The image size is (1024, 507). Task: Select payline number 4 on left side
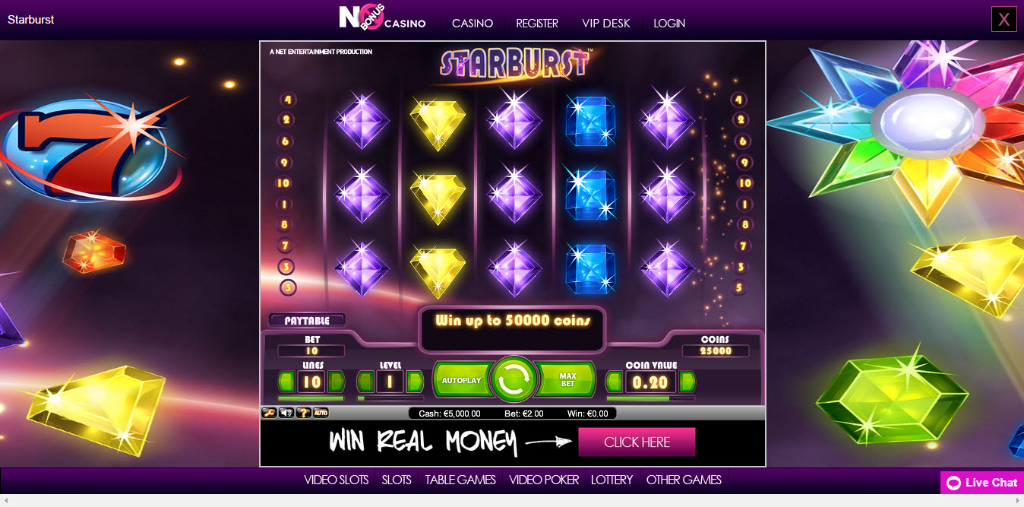click(287, 100)
